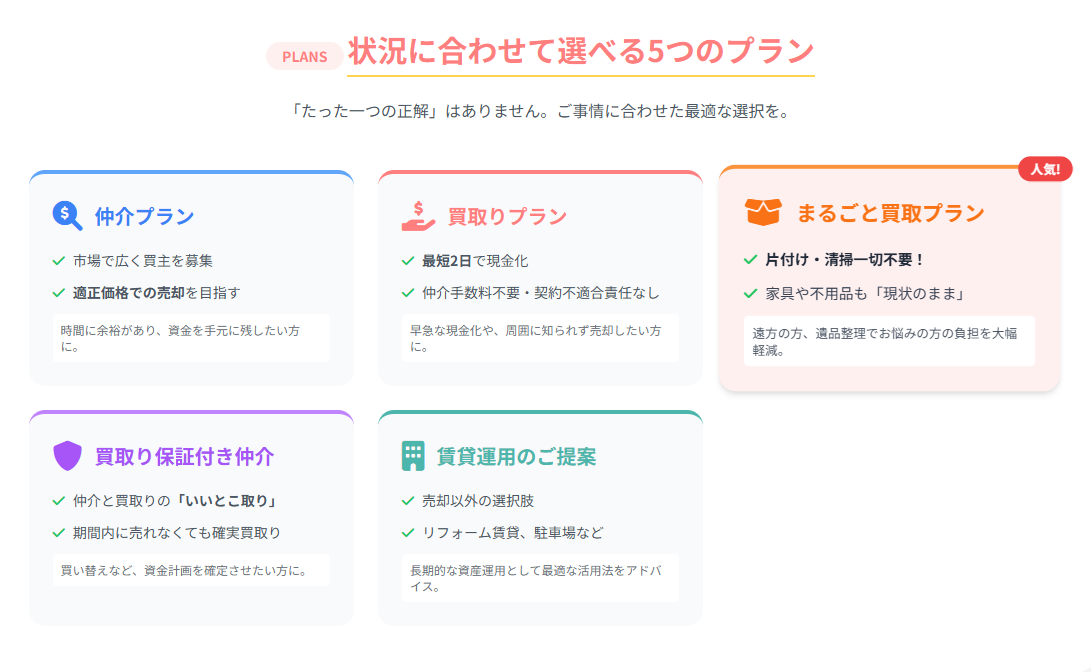The width and height of the screenshot is (1091, 672).
Task: Select the 賃貸運用のご提案 heading
Action: pyautogui.click(x=516, y=456)
